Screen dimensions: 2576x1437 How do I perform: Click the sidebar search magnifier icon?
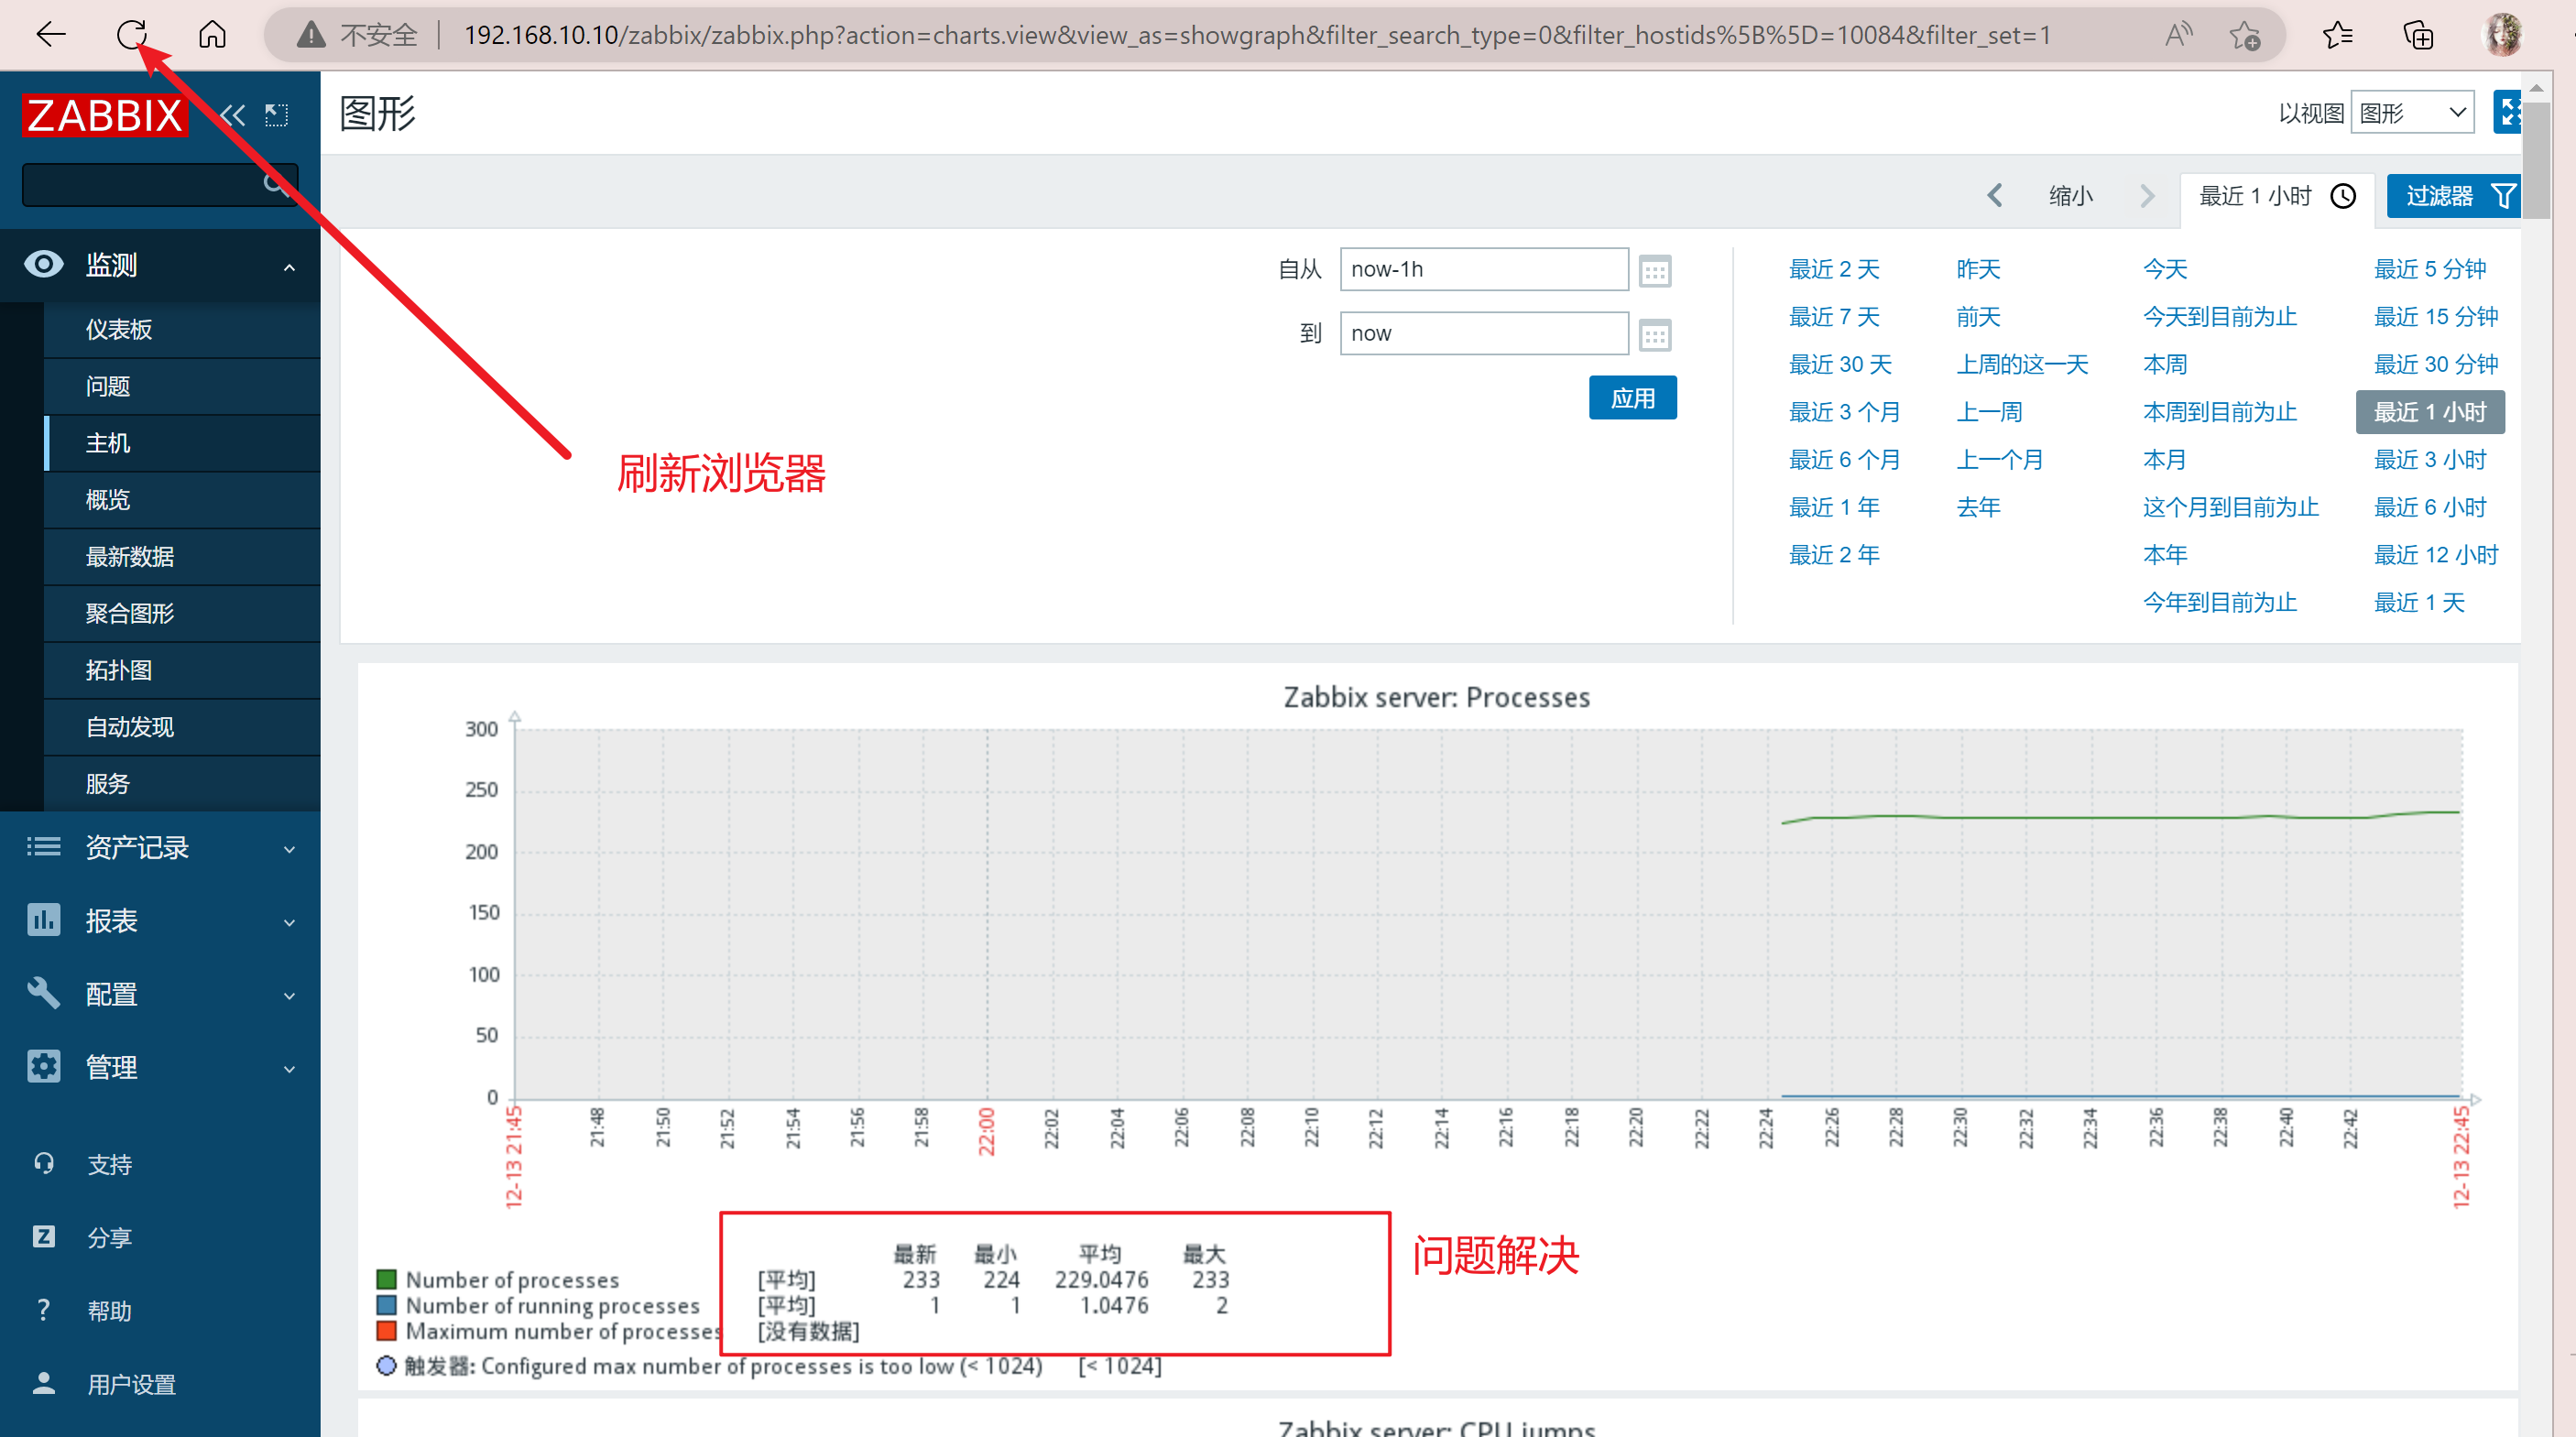[276, 184]
